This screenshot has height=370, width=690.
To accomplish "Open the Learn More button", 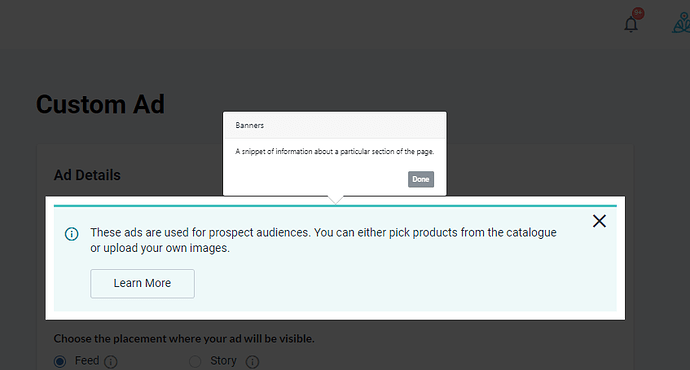I will (x=143, y=283).
